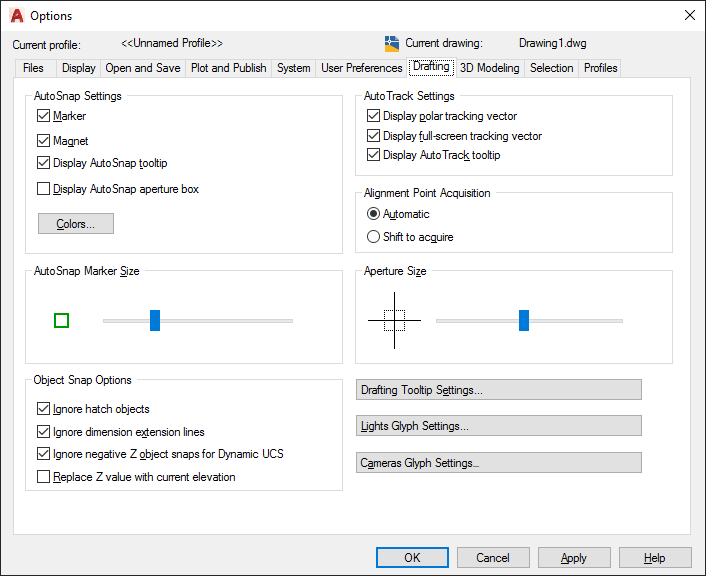Click the green AutoSnap marker preview square
The image size is (706, 576).
pyautogui.click(x=61, y=320)
